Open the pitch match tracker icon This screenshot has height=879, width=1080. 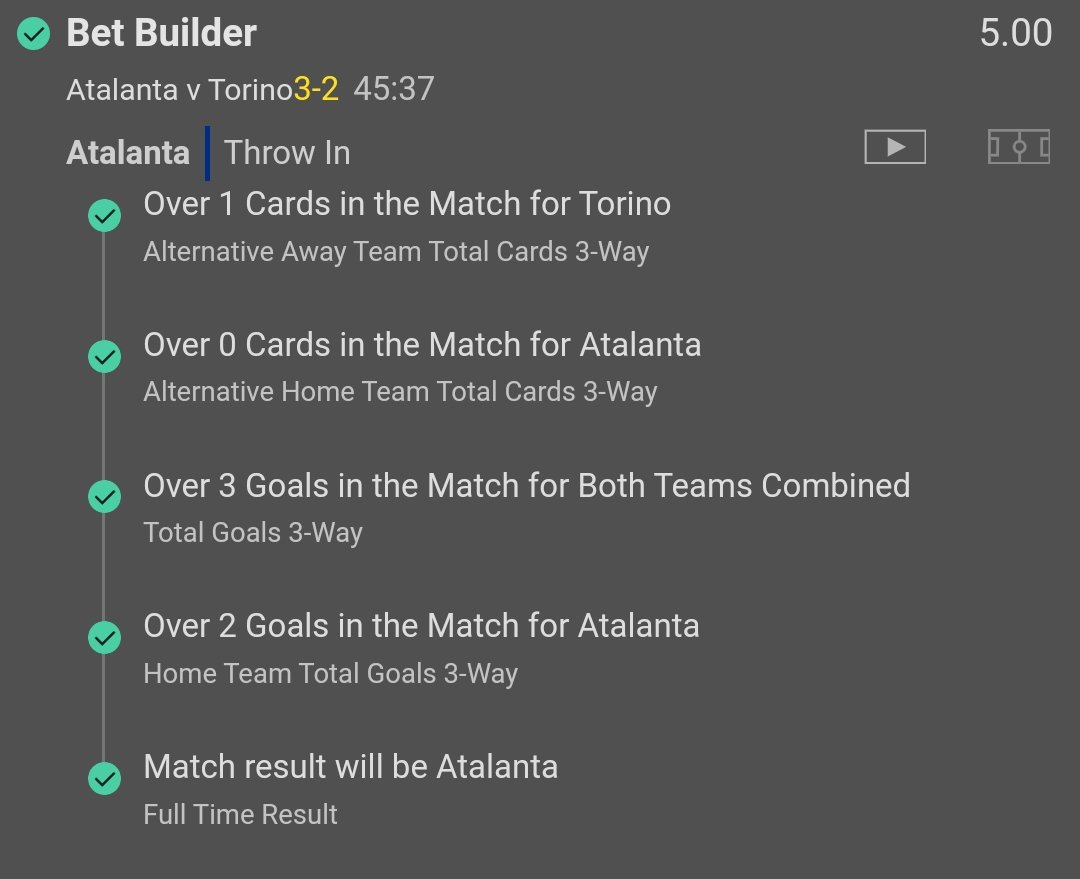point(1019,147)
